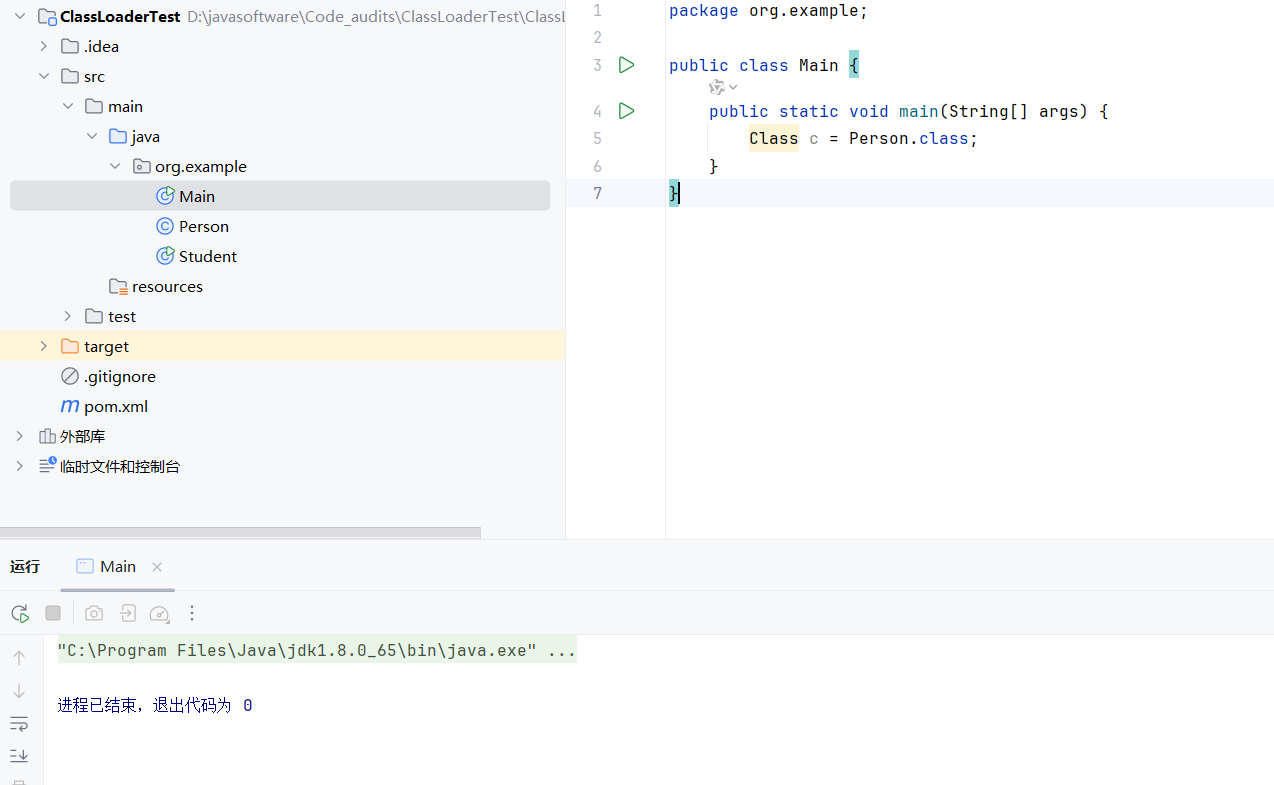This screenshot has width=1274, height=785.
Task: Click the 进程已结束 exit message
Action: tap(155, 706)
